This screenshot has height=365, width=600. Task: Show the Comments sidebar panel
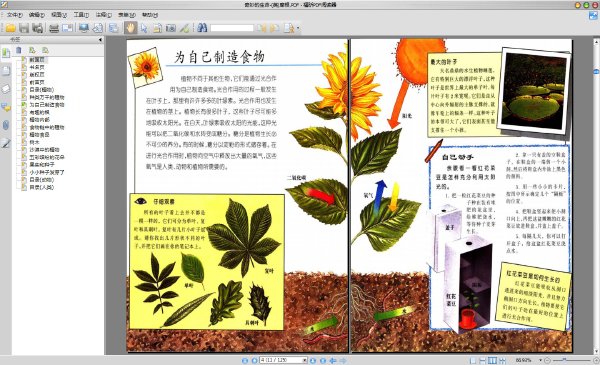tap(6, 107)
